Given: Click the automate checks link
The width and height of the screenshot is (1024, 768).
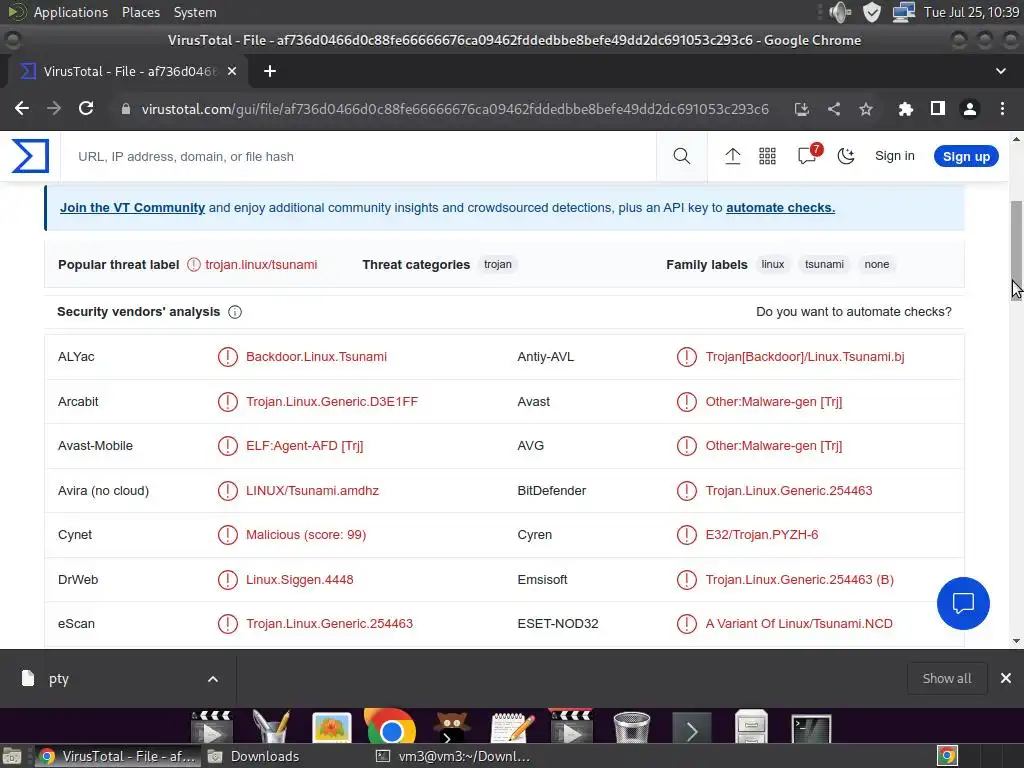Looking at the screenshot, I should click(780, 208).
